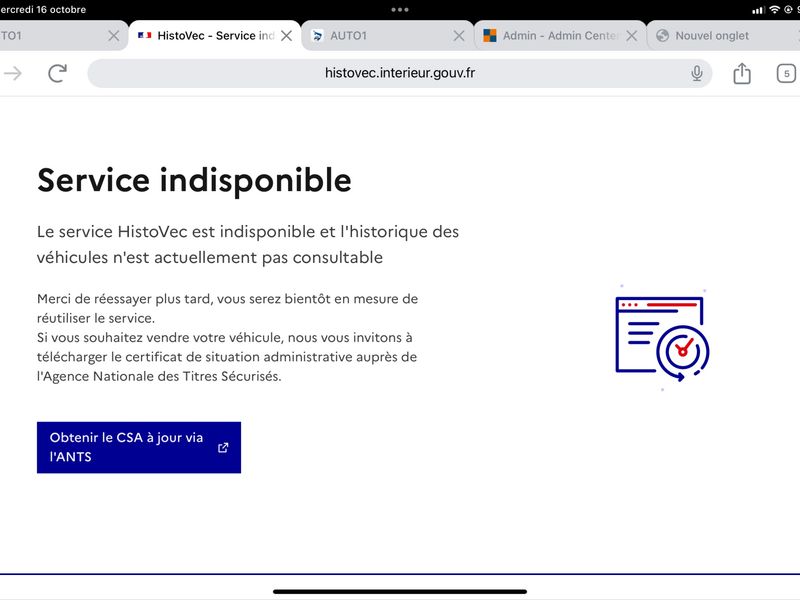The image size is (800, 600).
Task: Click the globe icon on Nouvel onglet tab
Action: coord(662,36)
